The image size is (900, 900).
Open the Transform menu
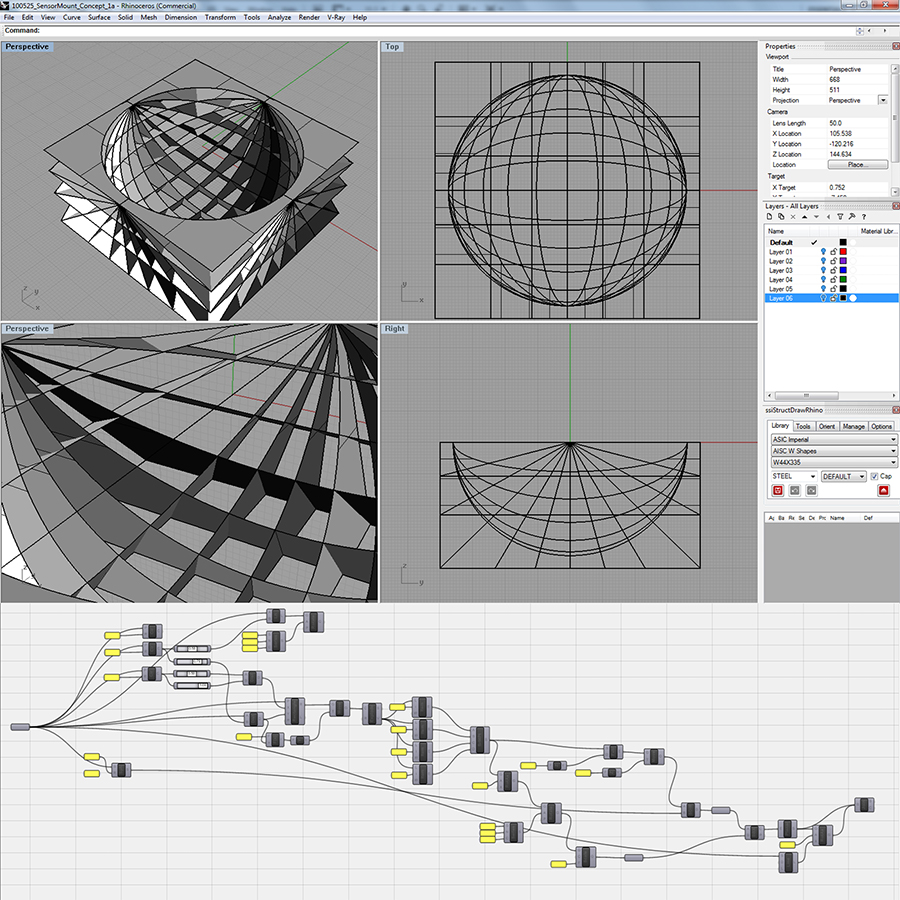point(220,17)
